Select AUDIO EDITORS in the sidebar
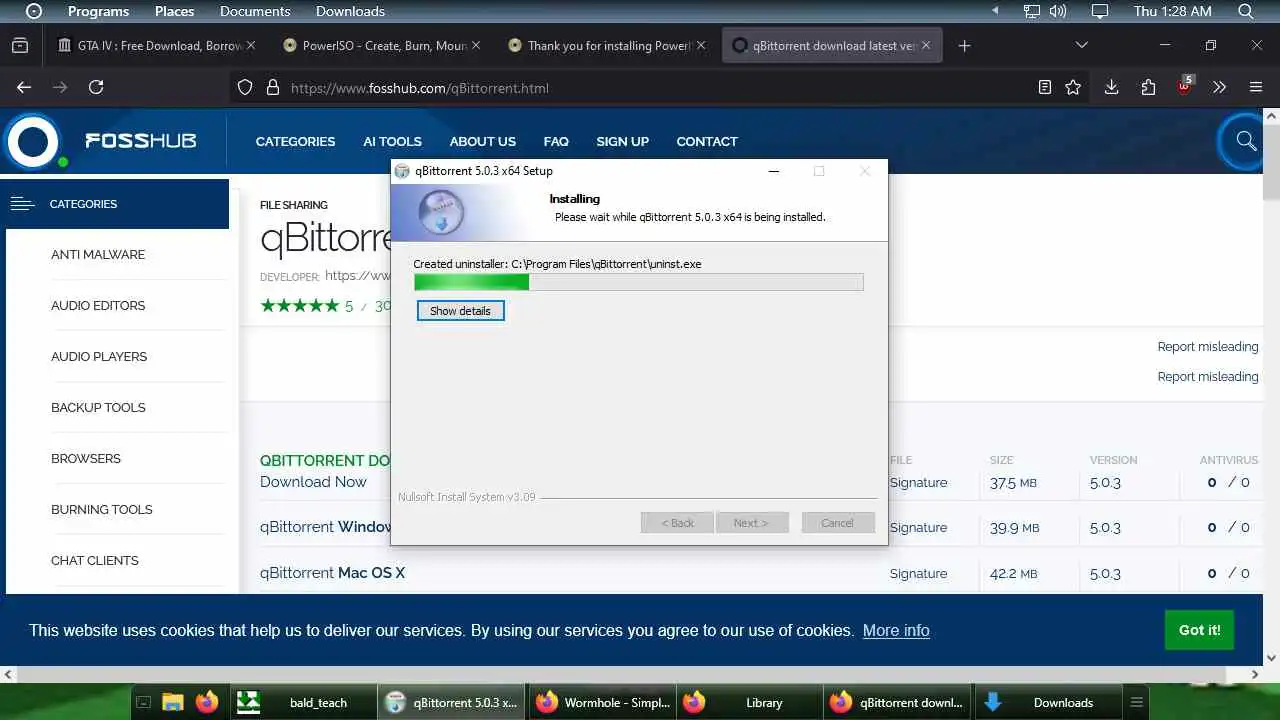 point(98,305)
